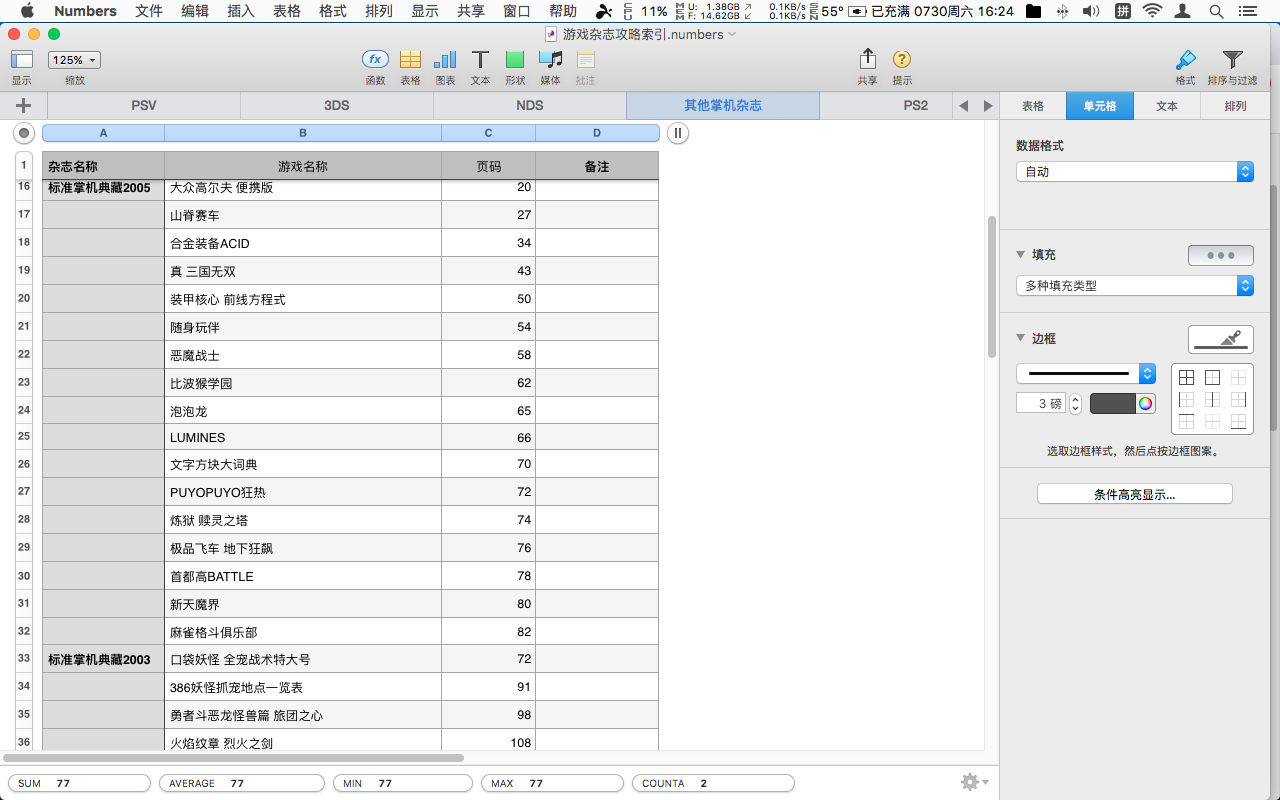This screenshot has width=1280, height=800.
Task: Open Spotlight search in menu bar
Action: pyautogui.click(x=1216, y=12)
